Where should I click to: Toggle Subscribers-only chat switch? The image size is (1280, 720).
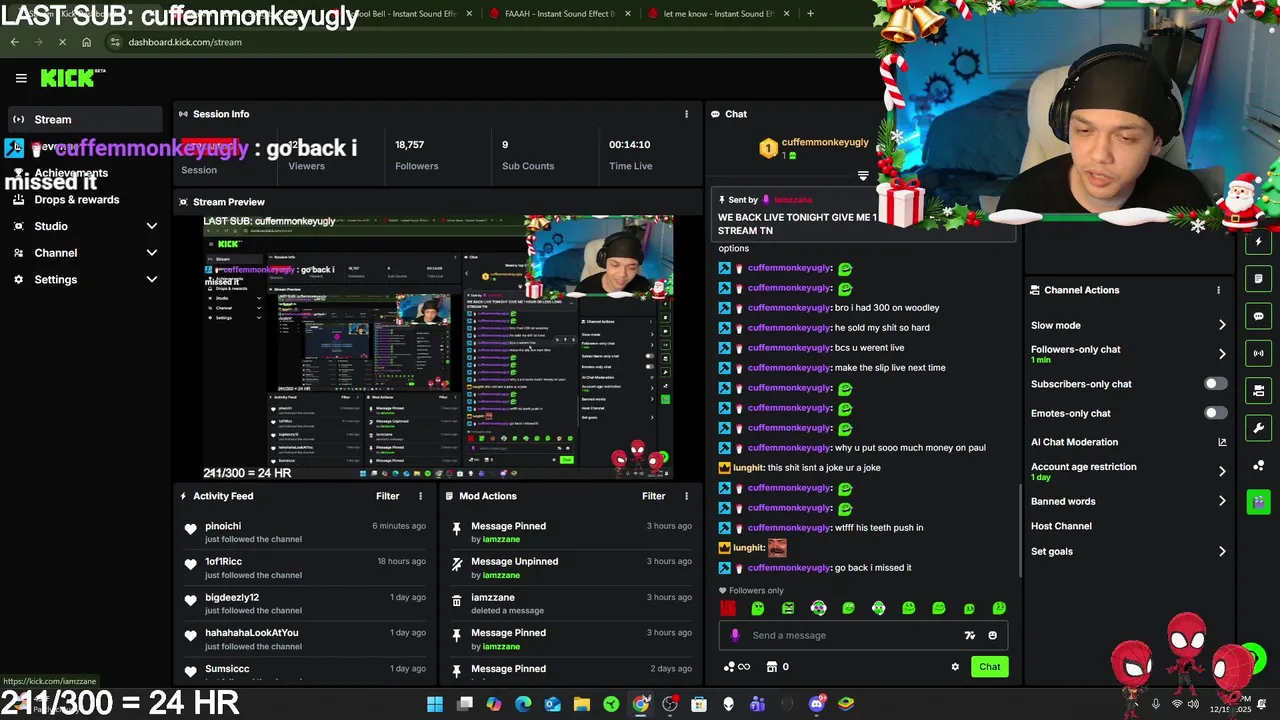click(1215, 384)
